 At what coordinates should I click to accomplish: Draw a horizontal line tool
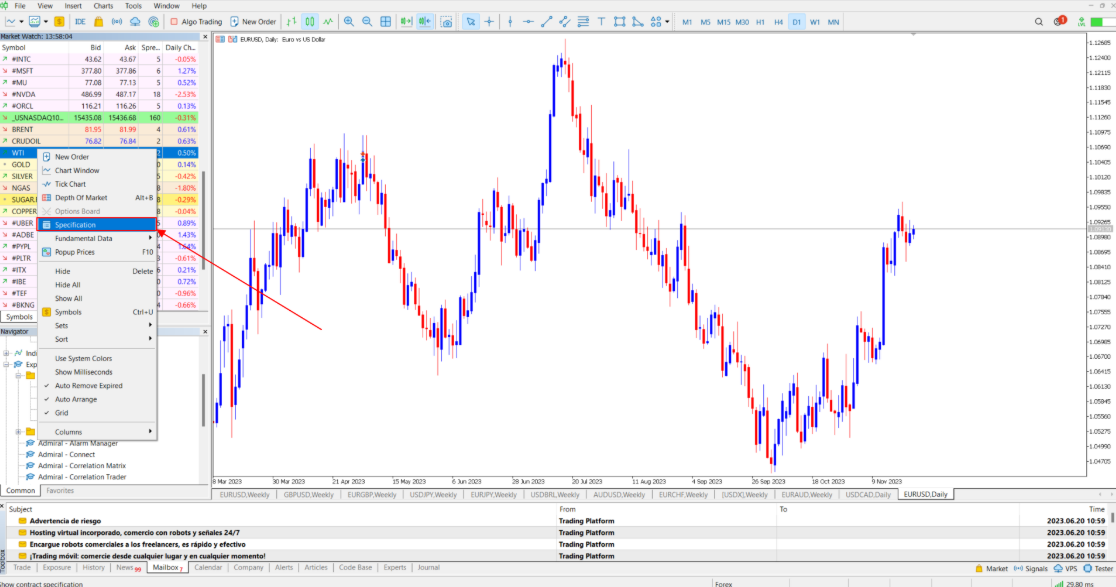tap(528, 22)
